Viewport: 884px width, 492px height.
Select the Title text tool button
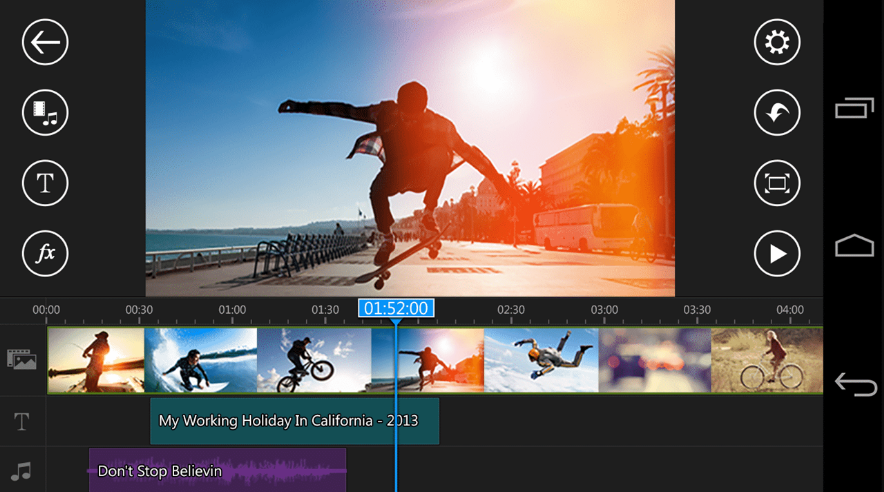45,183
